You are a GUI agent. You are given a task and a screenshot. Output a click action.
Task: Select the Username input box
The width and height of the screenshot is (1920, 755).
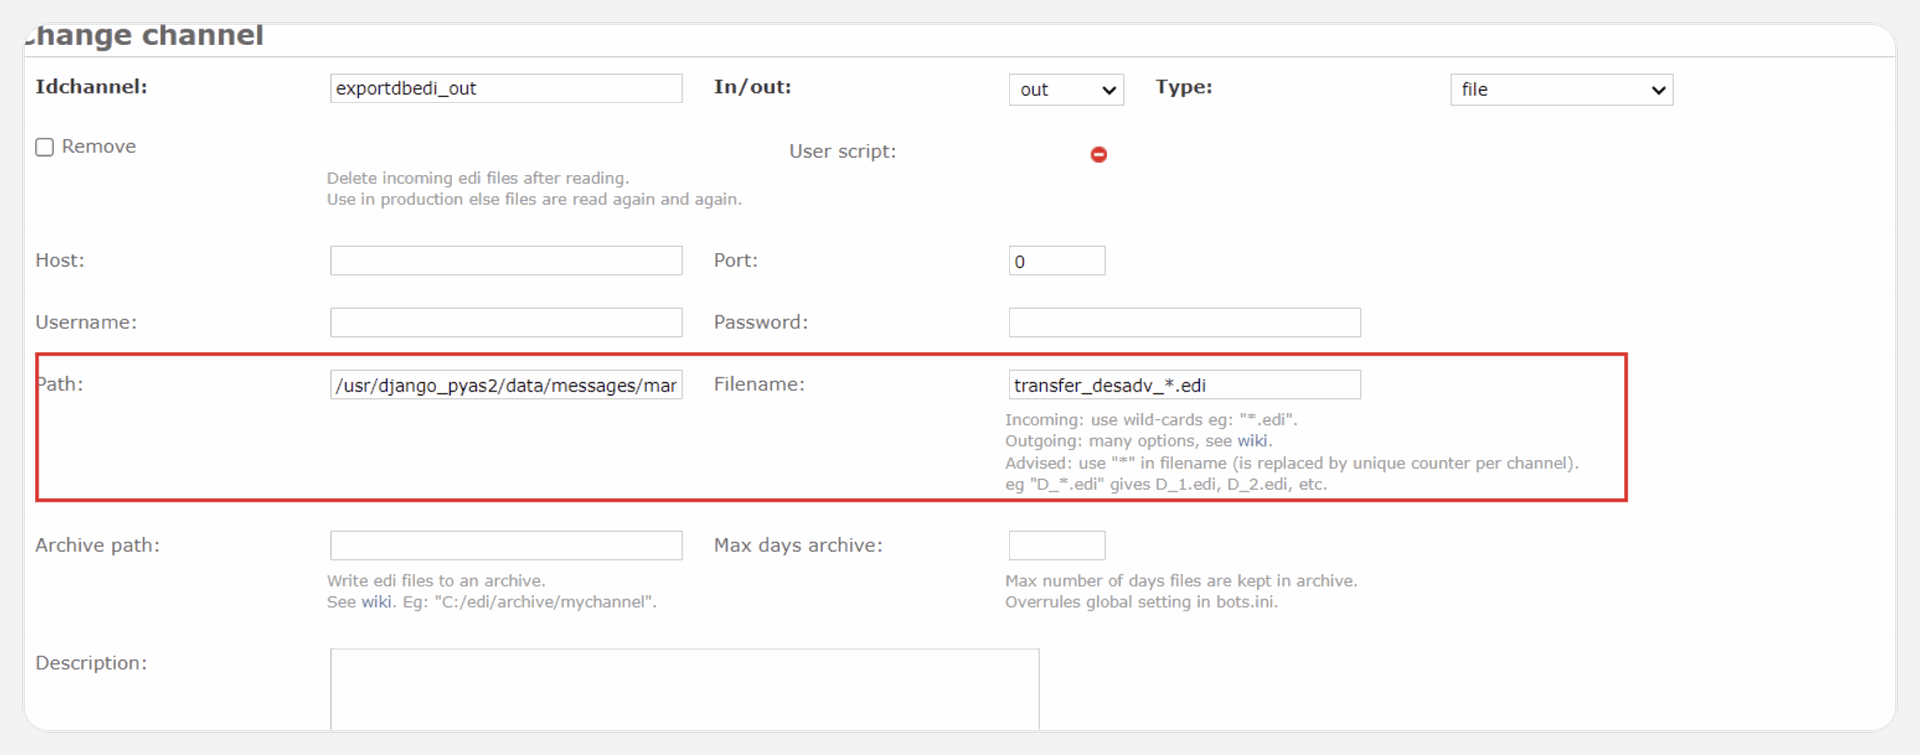click(x=506, y=323)
